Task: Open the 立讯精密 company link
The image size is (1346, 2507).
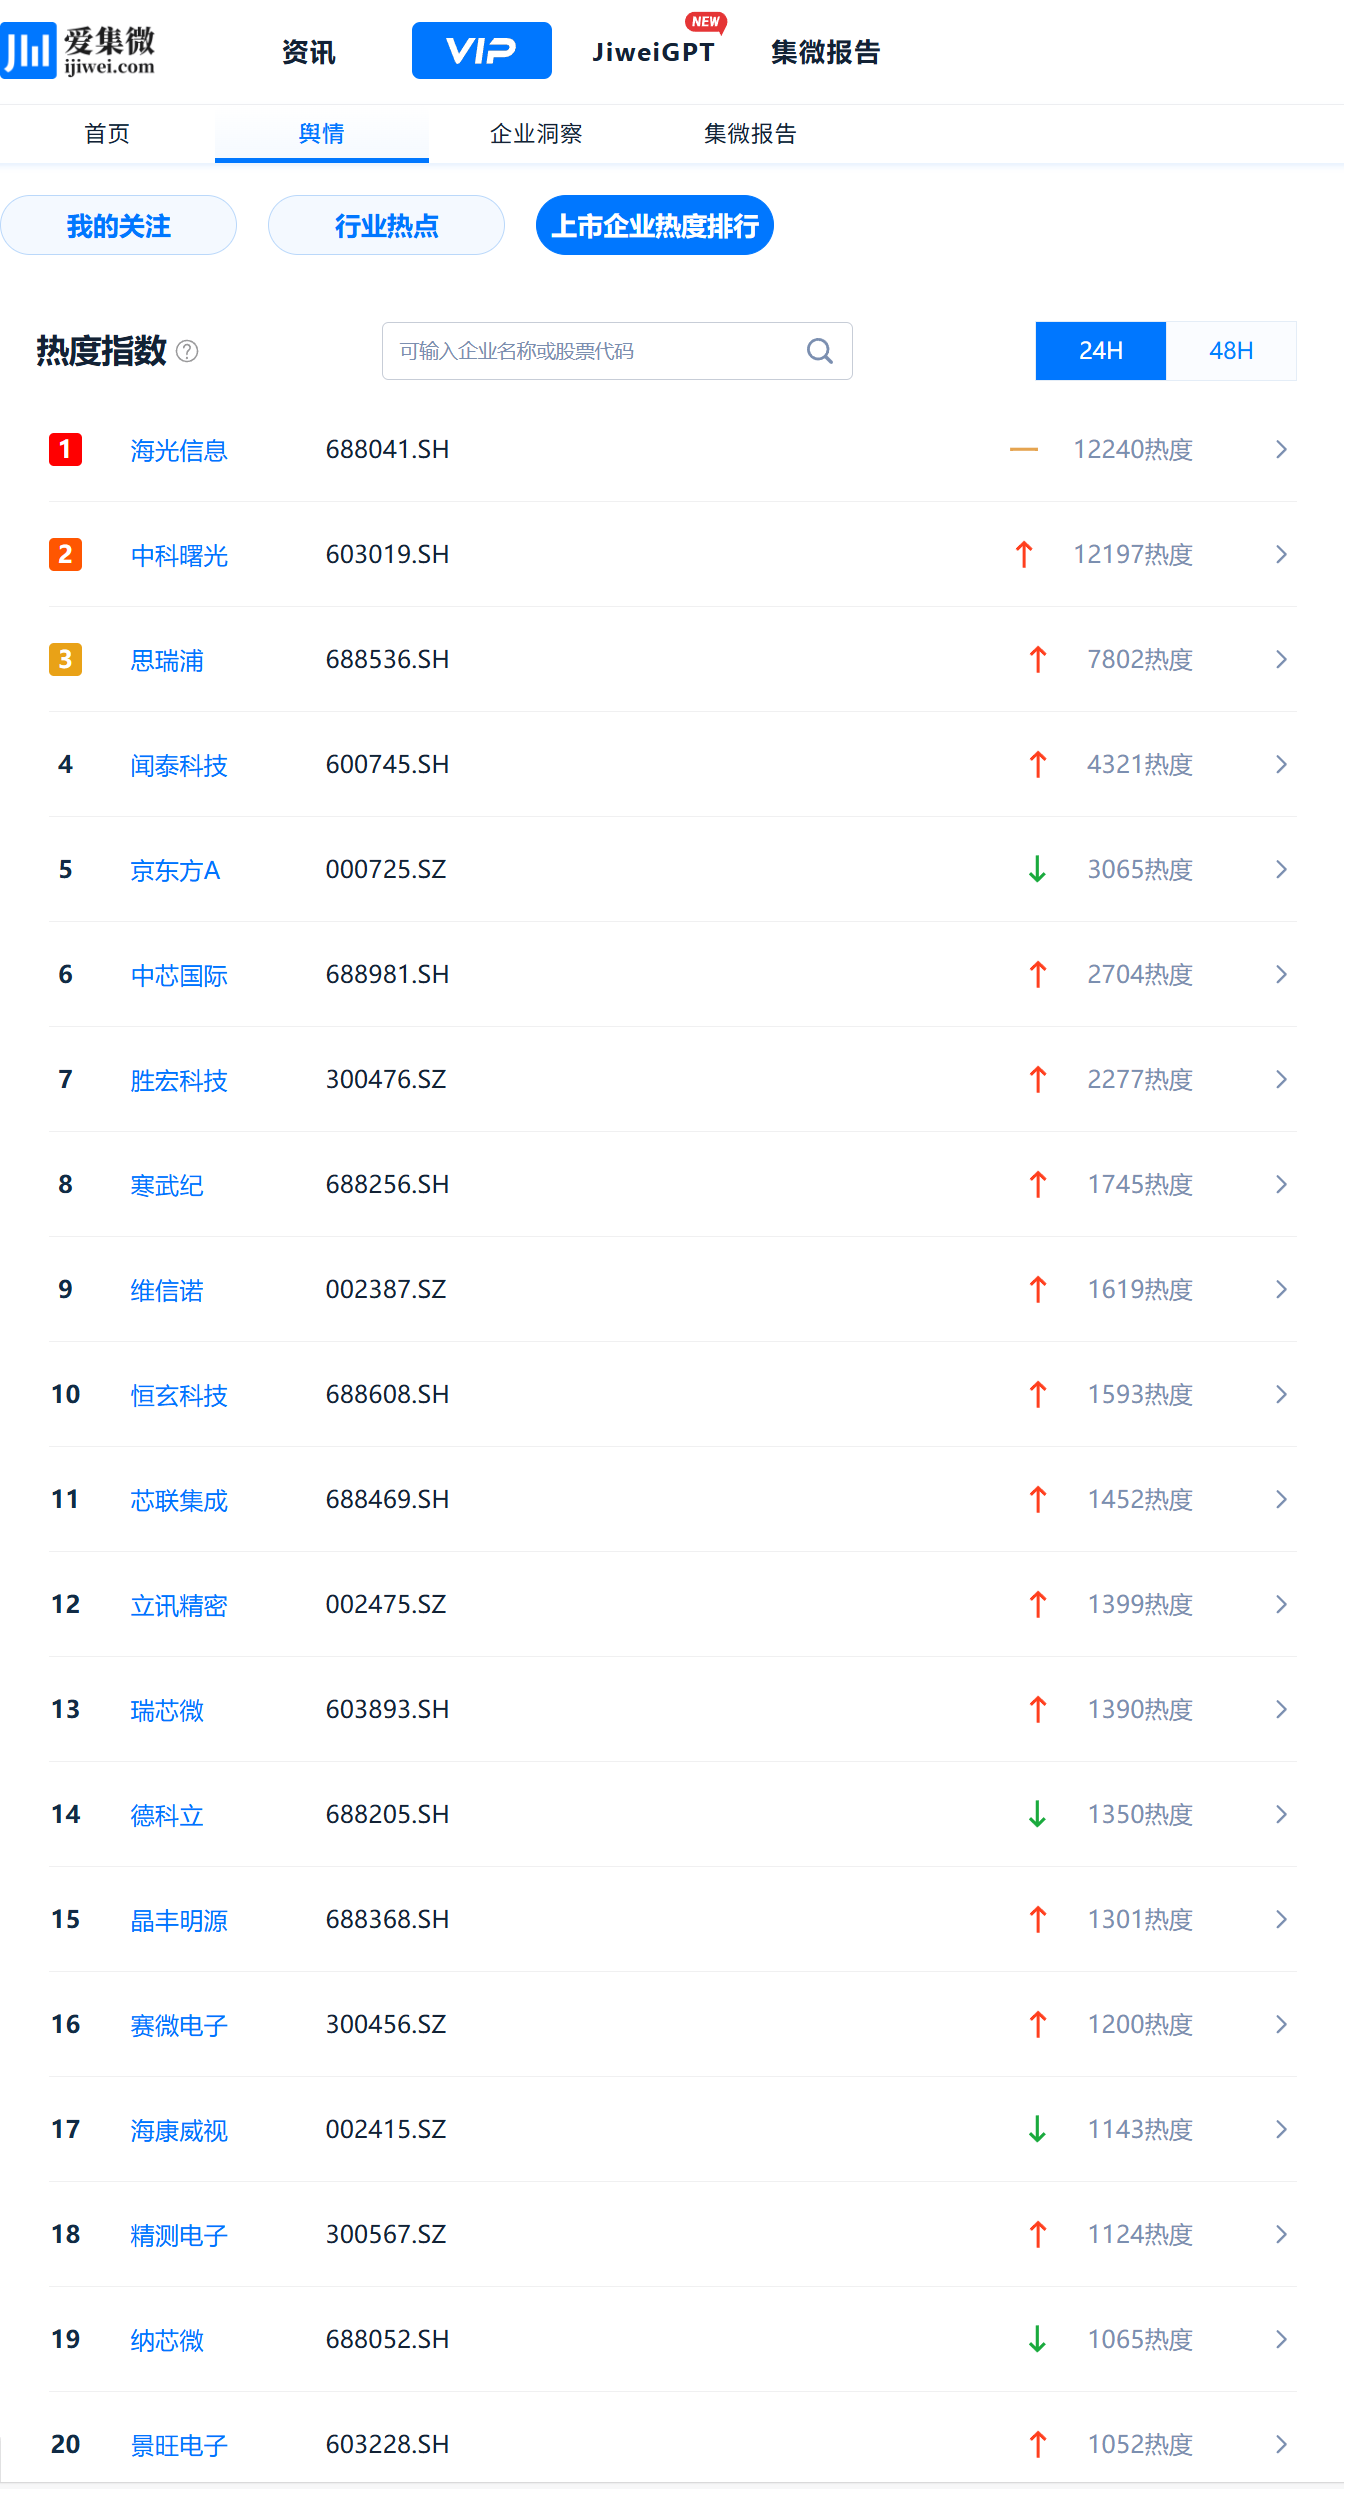Action: (x=179, y=1606)
